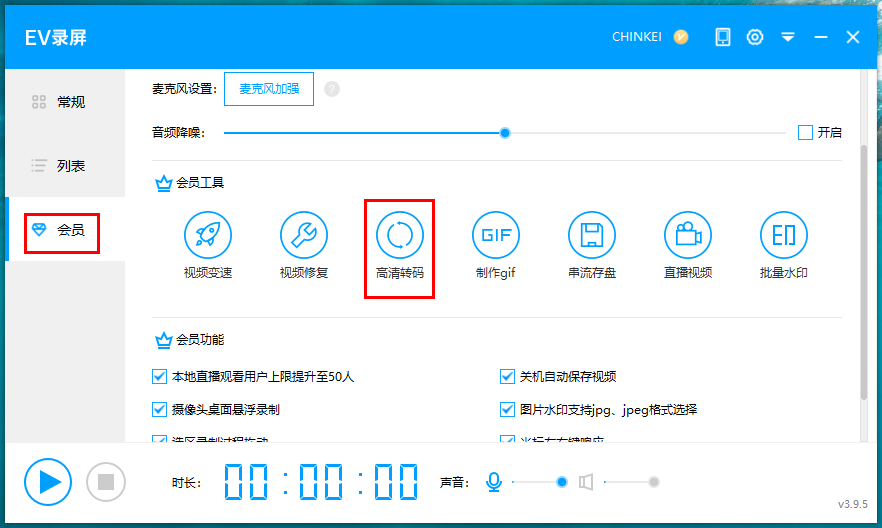The image size is (882, 528).
Task: Switch to the 列表 sidebar tab
Action: 65,166
